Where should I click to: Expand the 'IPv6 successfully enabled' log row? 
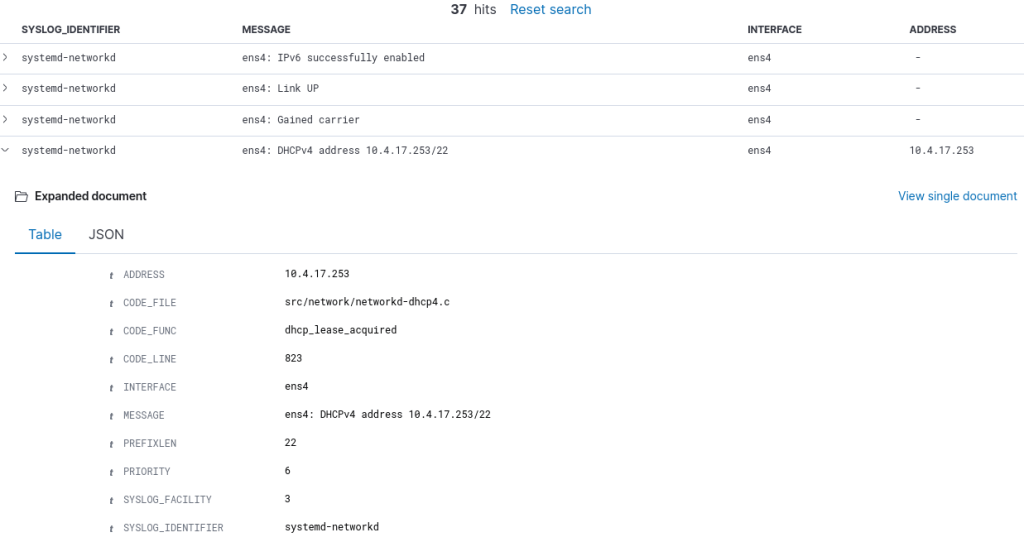click(6, 58)
